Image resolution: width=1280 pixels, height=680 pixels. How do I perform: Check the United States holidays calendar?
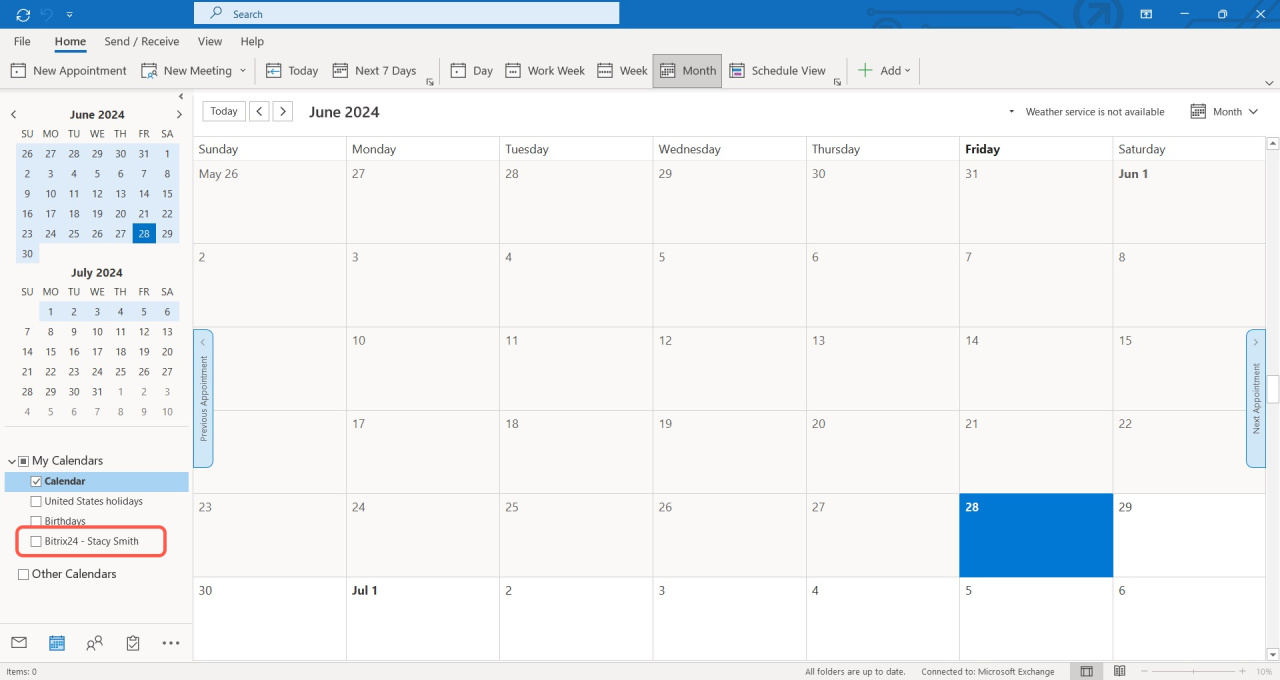[x=37, y=501]
